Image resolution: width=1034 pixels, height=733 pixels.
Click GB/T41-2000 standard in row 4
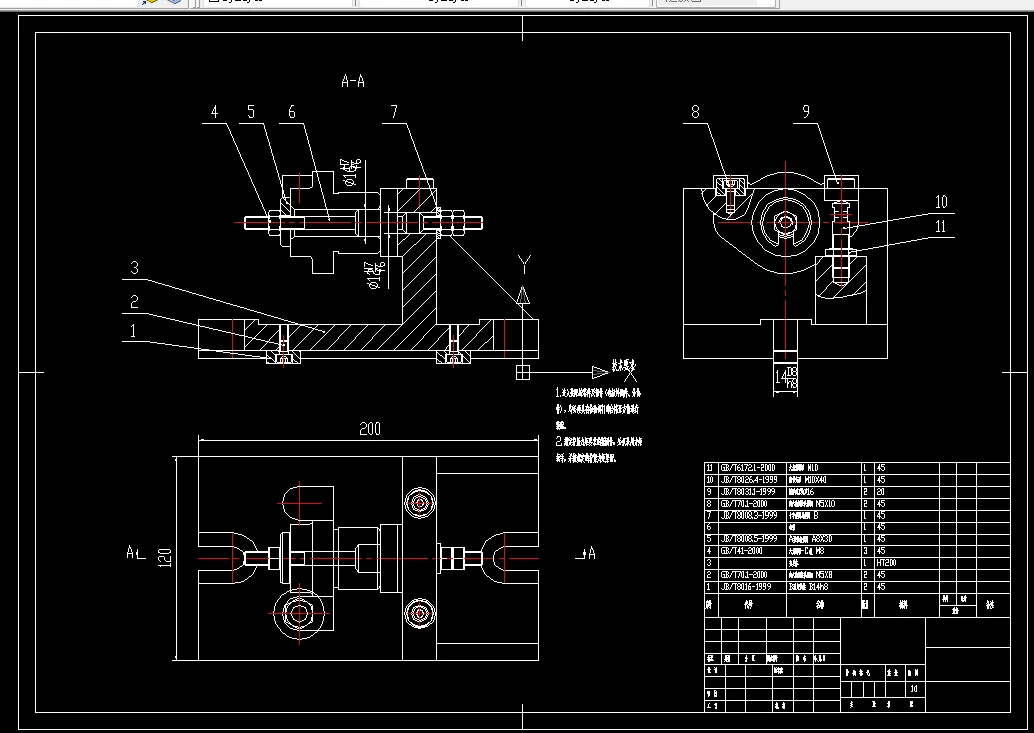(741, 551)
